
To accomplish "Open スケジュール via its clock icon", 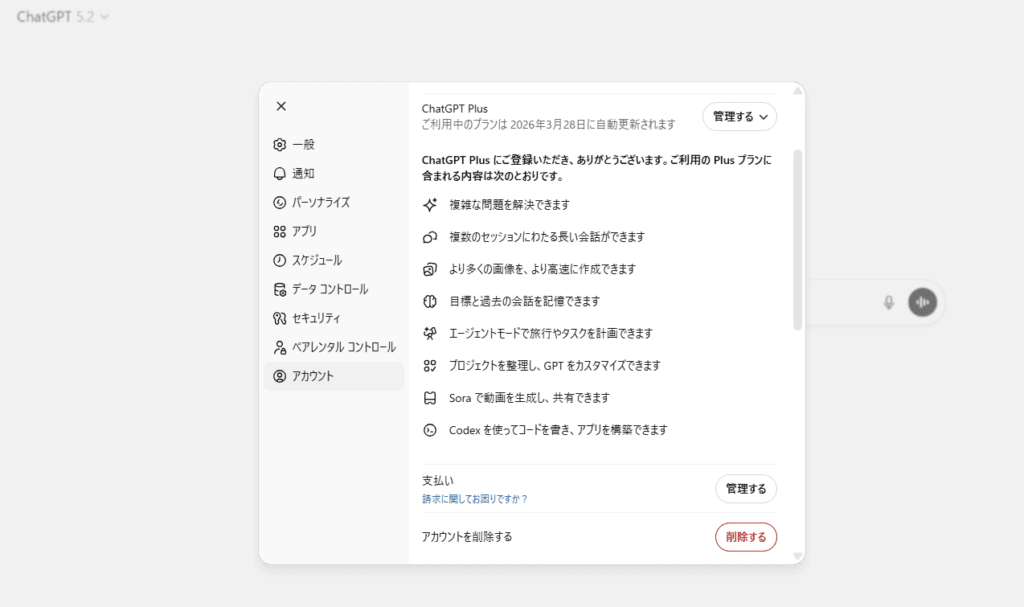I will (280, 261).
